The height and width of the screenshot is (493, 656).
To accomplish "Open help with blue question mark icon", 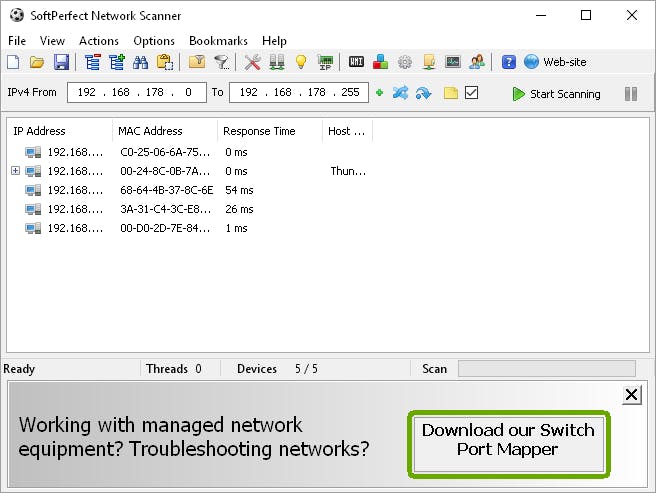I will 508,62.
